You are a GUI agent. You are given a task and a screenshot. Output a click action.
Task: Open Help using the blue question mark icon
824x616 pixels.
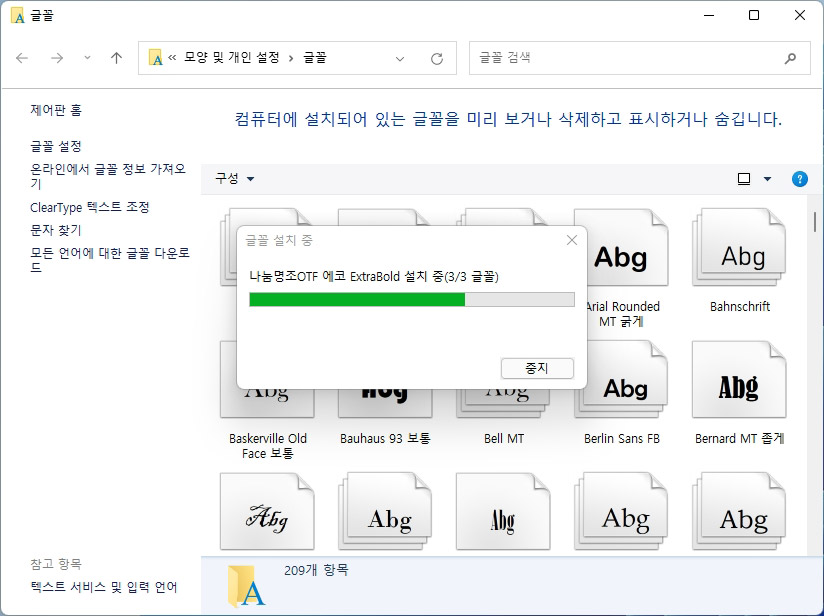(x=799, y=178)
